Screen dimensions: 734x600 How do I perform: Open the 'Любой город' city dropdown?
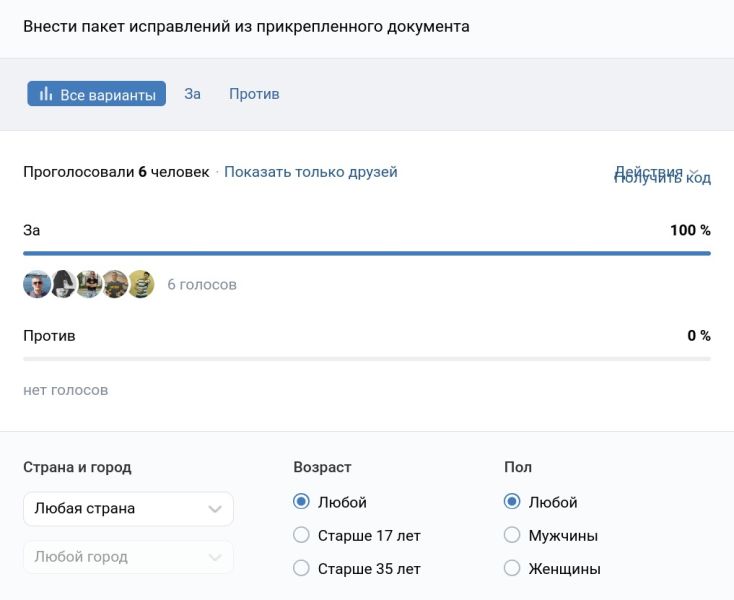128,557
